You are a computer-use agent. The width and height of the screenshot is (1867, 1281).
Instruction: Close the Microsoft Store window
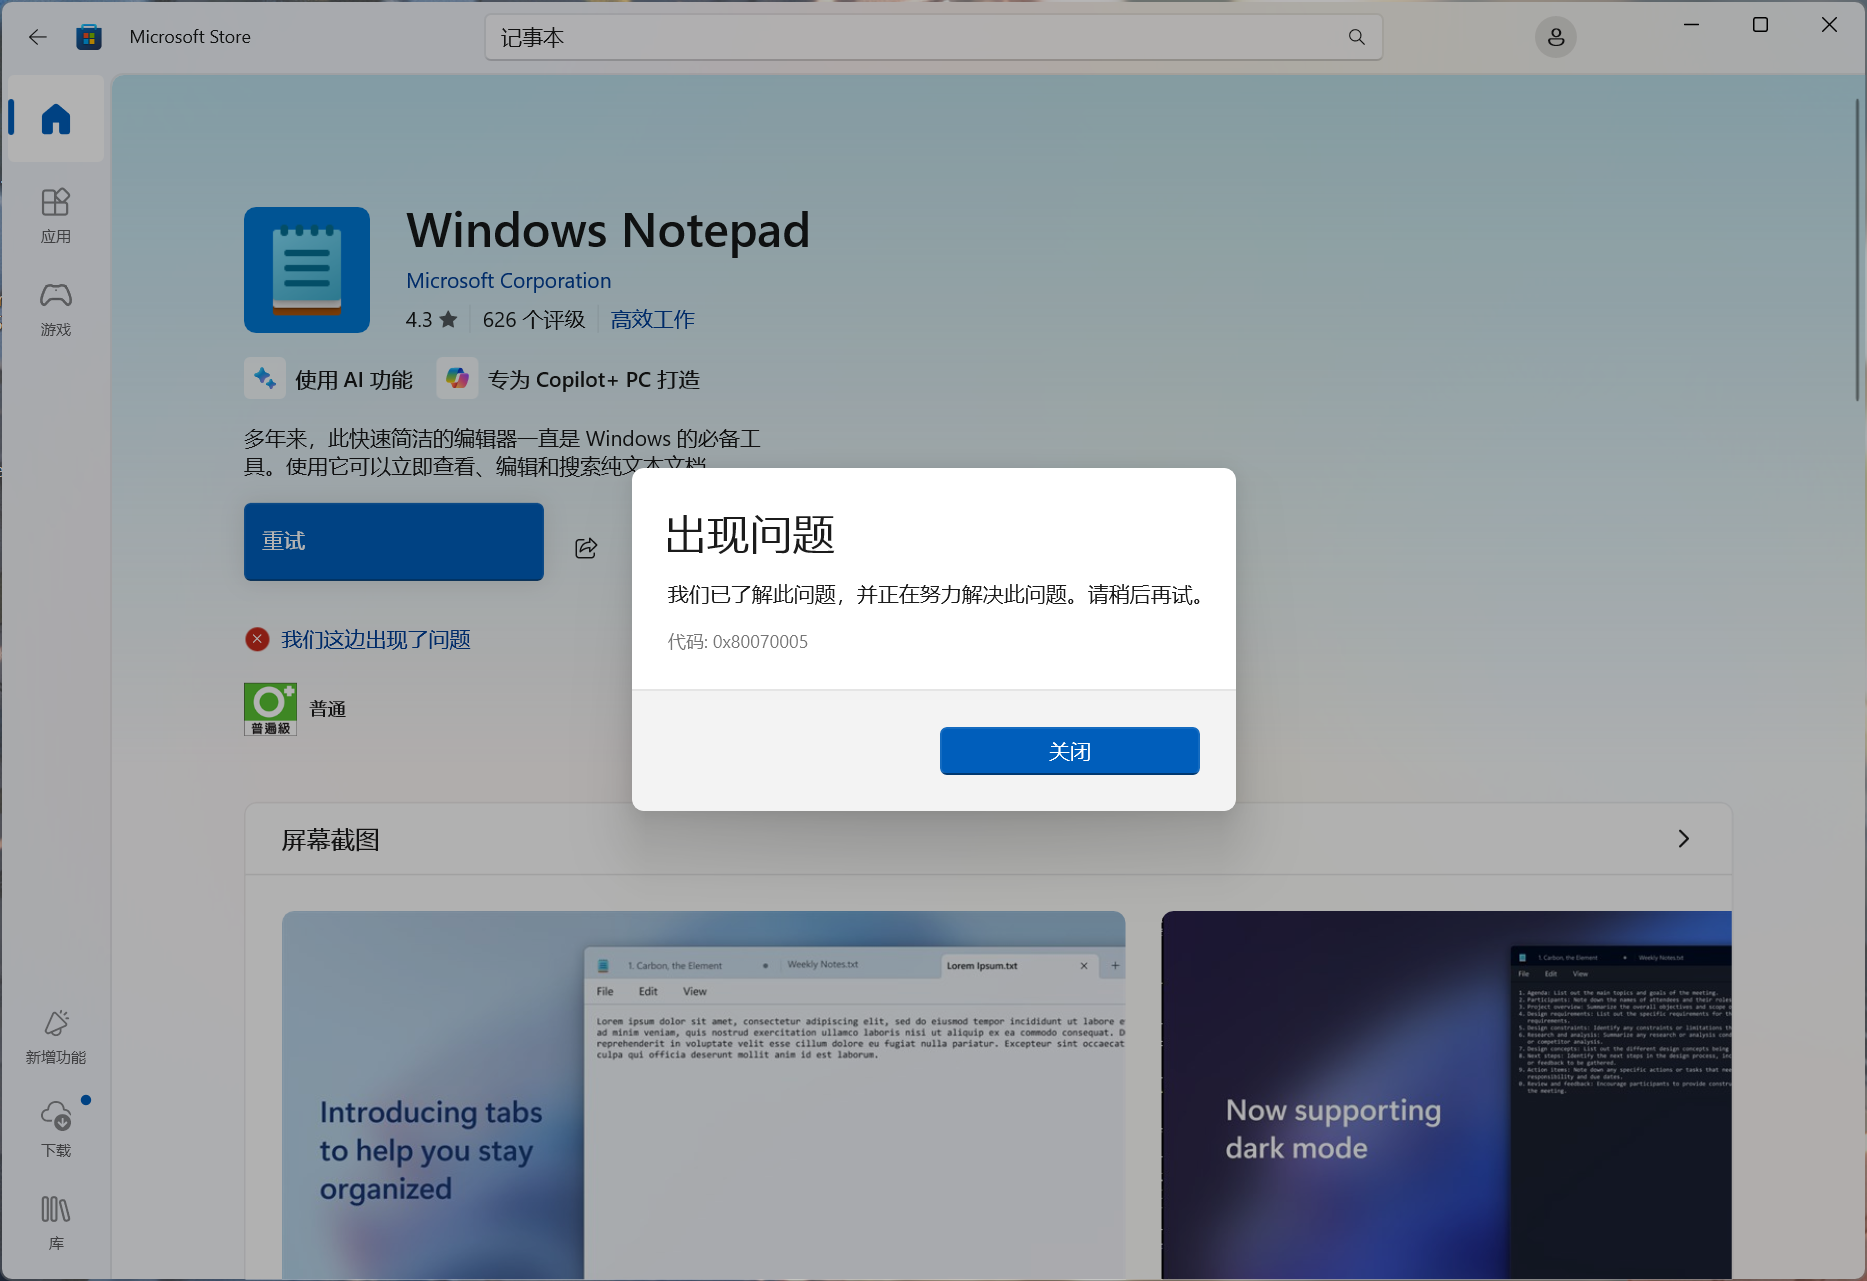pos(1829,25)
